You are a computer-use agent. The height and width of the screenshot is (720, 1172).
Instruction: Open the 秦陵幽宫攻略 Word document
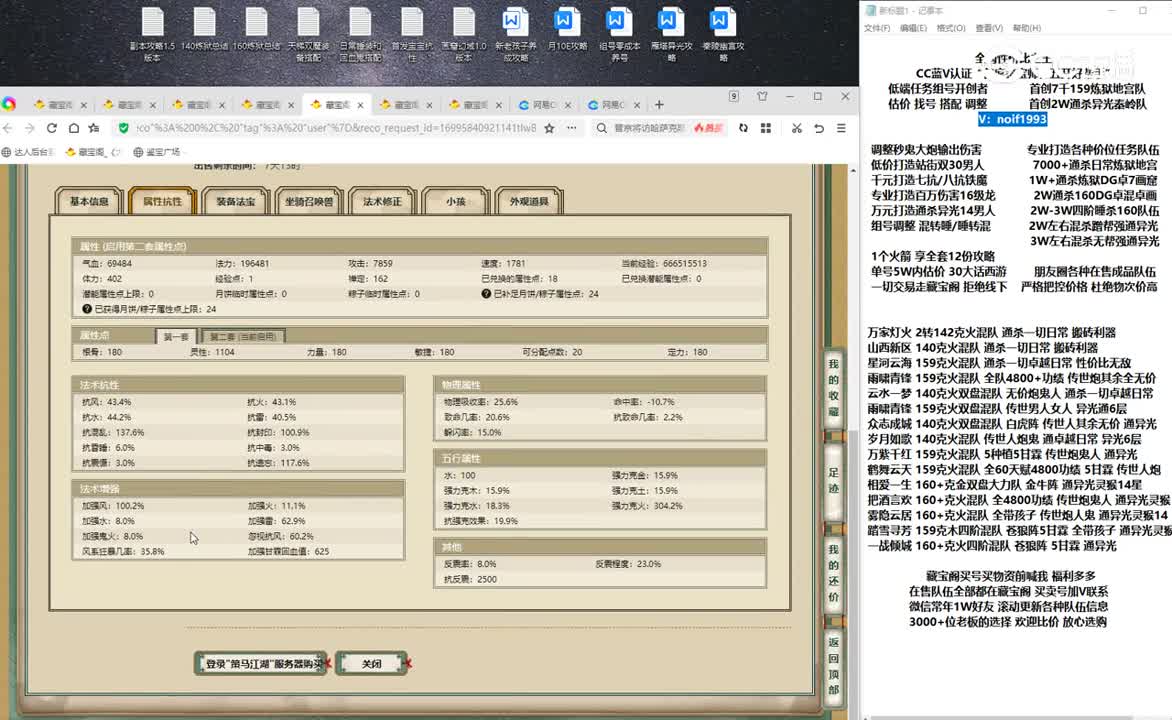tap(723, 34)
